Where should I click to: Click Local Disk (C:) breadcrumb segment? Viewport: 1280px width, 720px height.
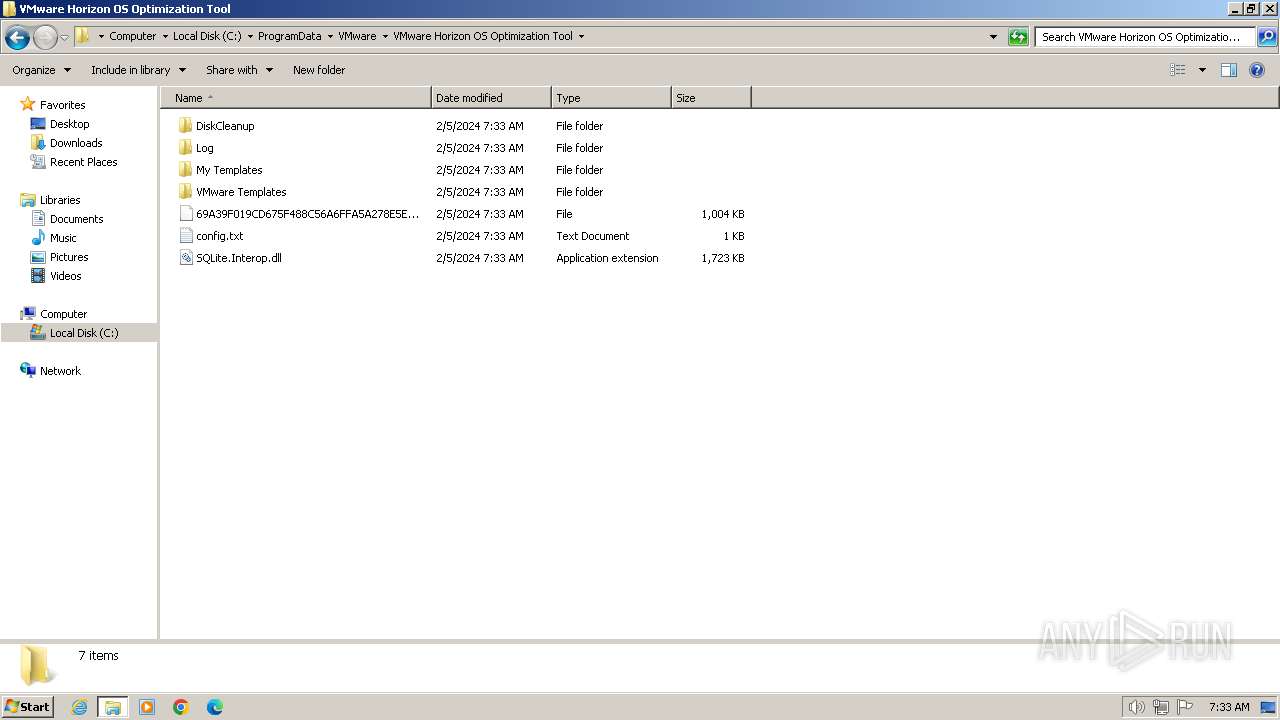click(207, 36)
